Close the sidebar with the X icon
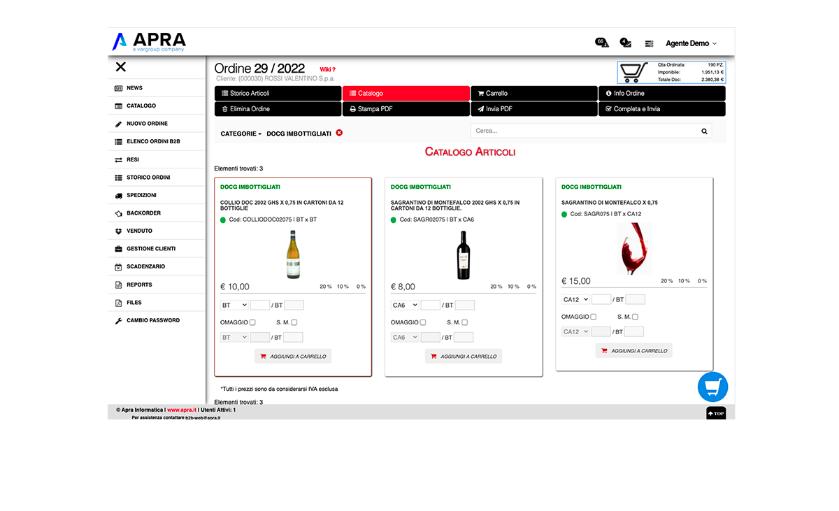The width and height of the screenshot is (839, 511). 121,67
